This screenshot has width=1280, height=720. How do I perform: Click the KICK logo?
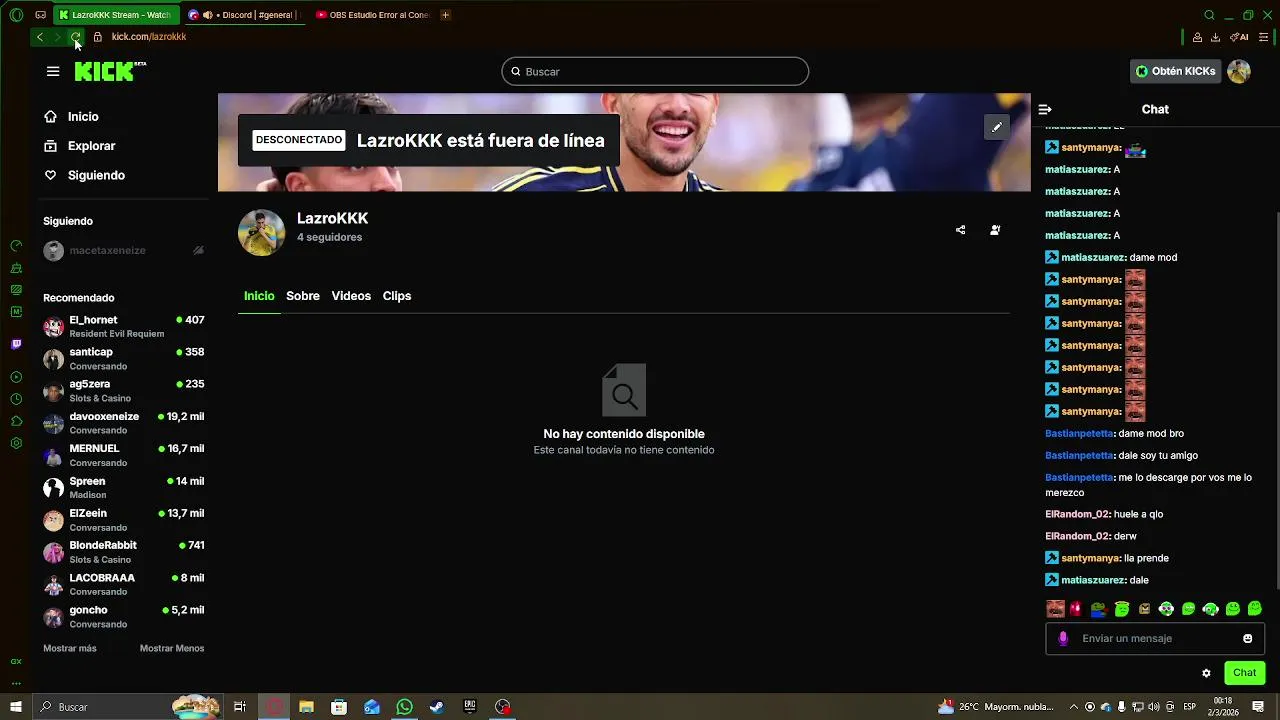pyautogui.click(x=110, y=71)
